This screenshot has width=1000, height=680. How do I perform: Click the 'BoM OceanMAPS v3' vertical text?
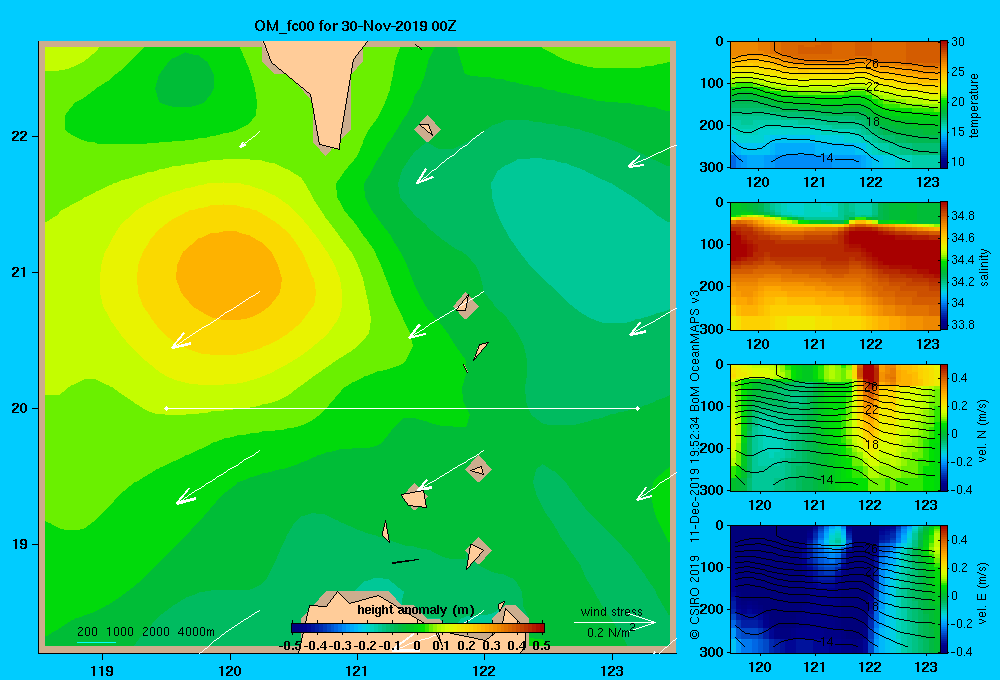point(695,351)
